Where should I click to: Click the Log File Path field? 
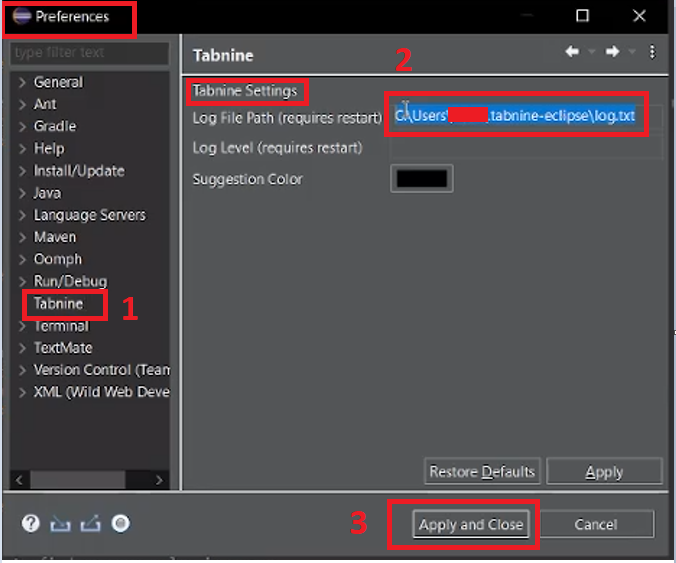pos(526,116)
